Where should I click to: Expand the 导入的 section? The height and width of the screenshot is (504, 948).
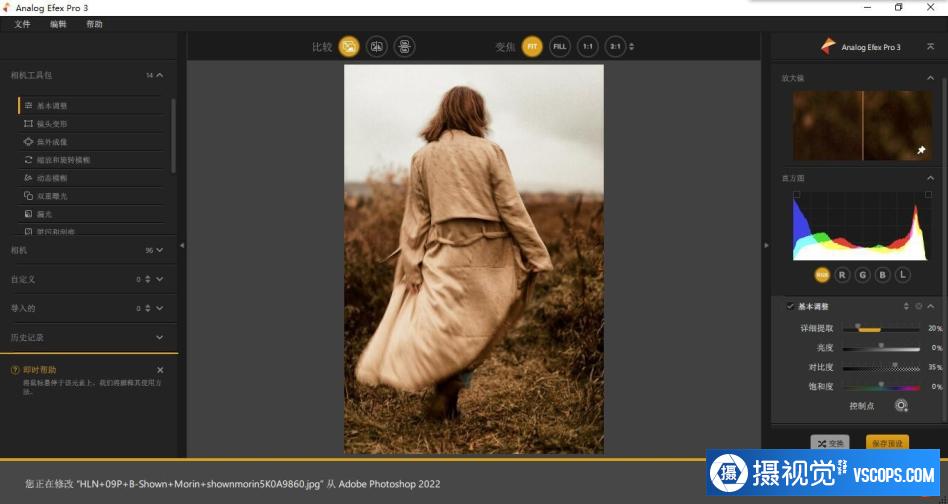coord(160,308)
